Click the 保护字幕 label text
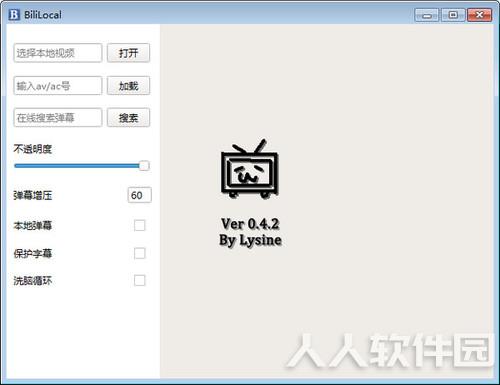This screenshot has height=385, width=500. click(33, 253)
